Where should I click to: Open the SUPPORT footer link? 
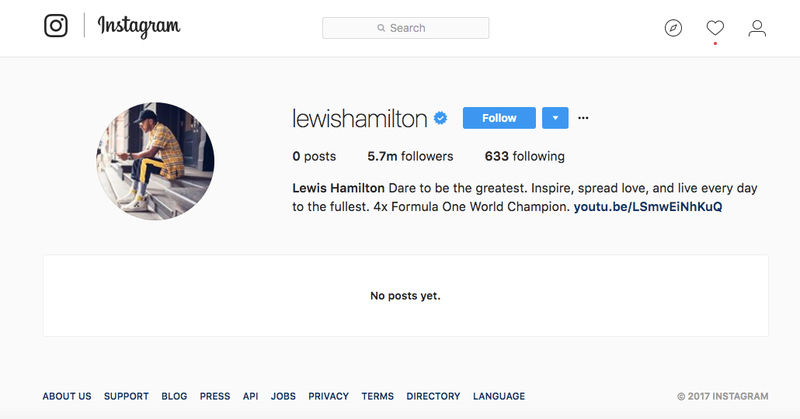point(127,396)
